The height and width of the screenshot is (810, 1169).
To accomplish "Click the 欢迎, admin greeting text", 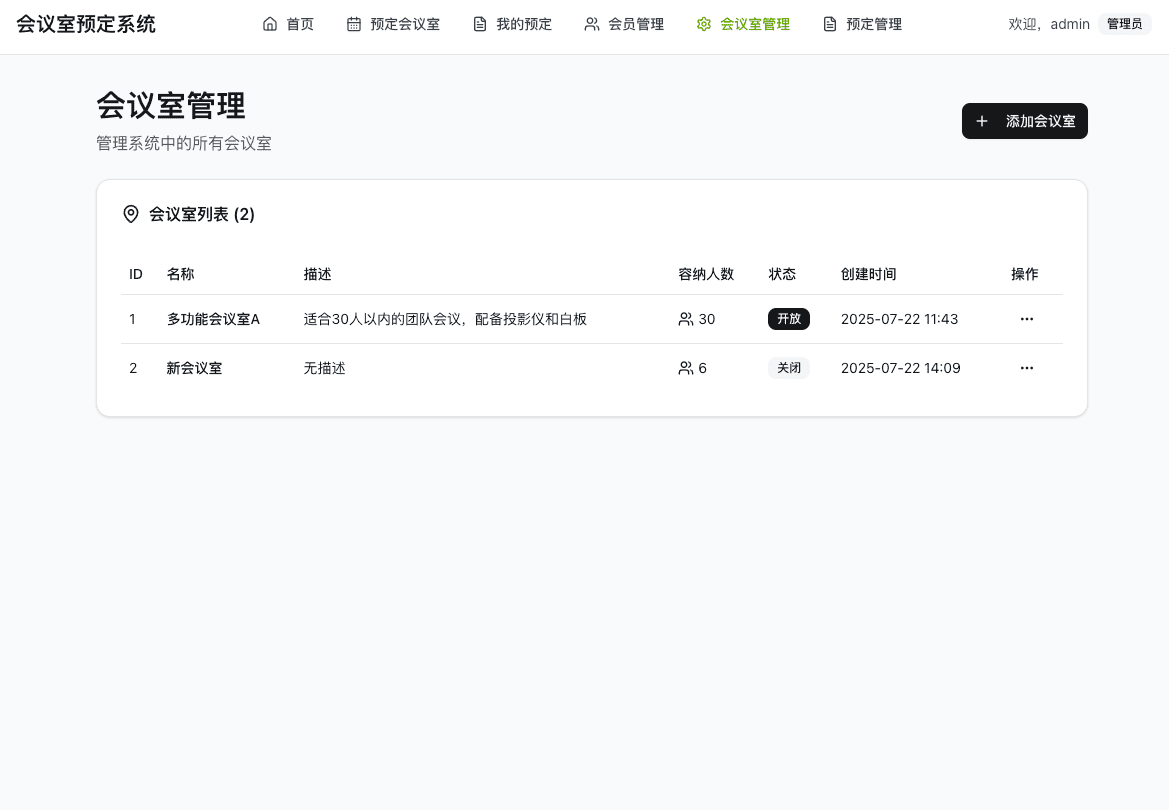I will click(x=1049, y=24).
